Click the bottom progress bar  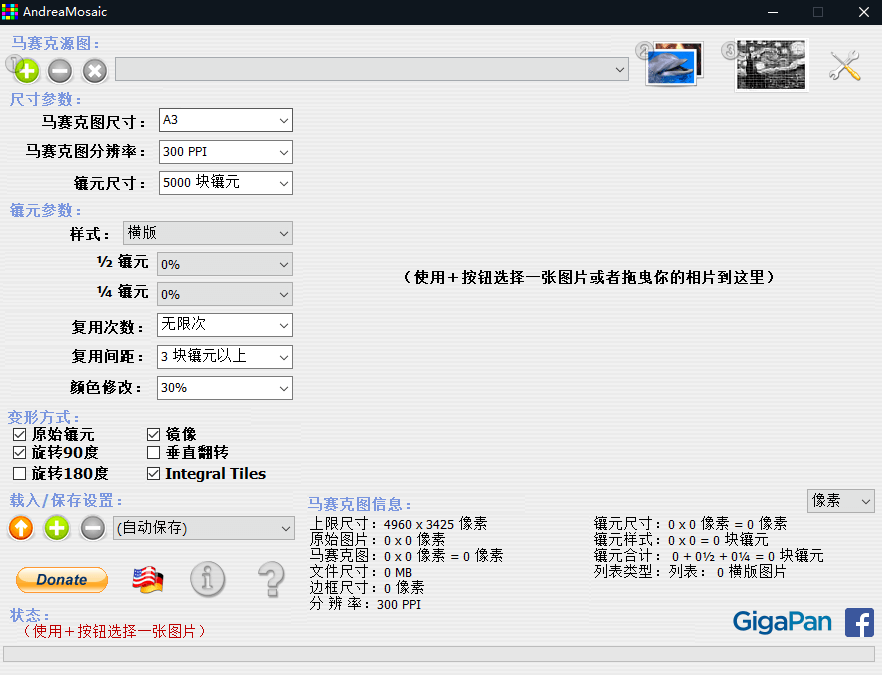pos(439,654)
